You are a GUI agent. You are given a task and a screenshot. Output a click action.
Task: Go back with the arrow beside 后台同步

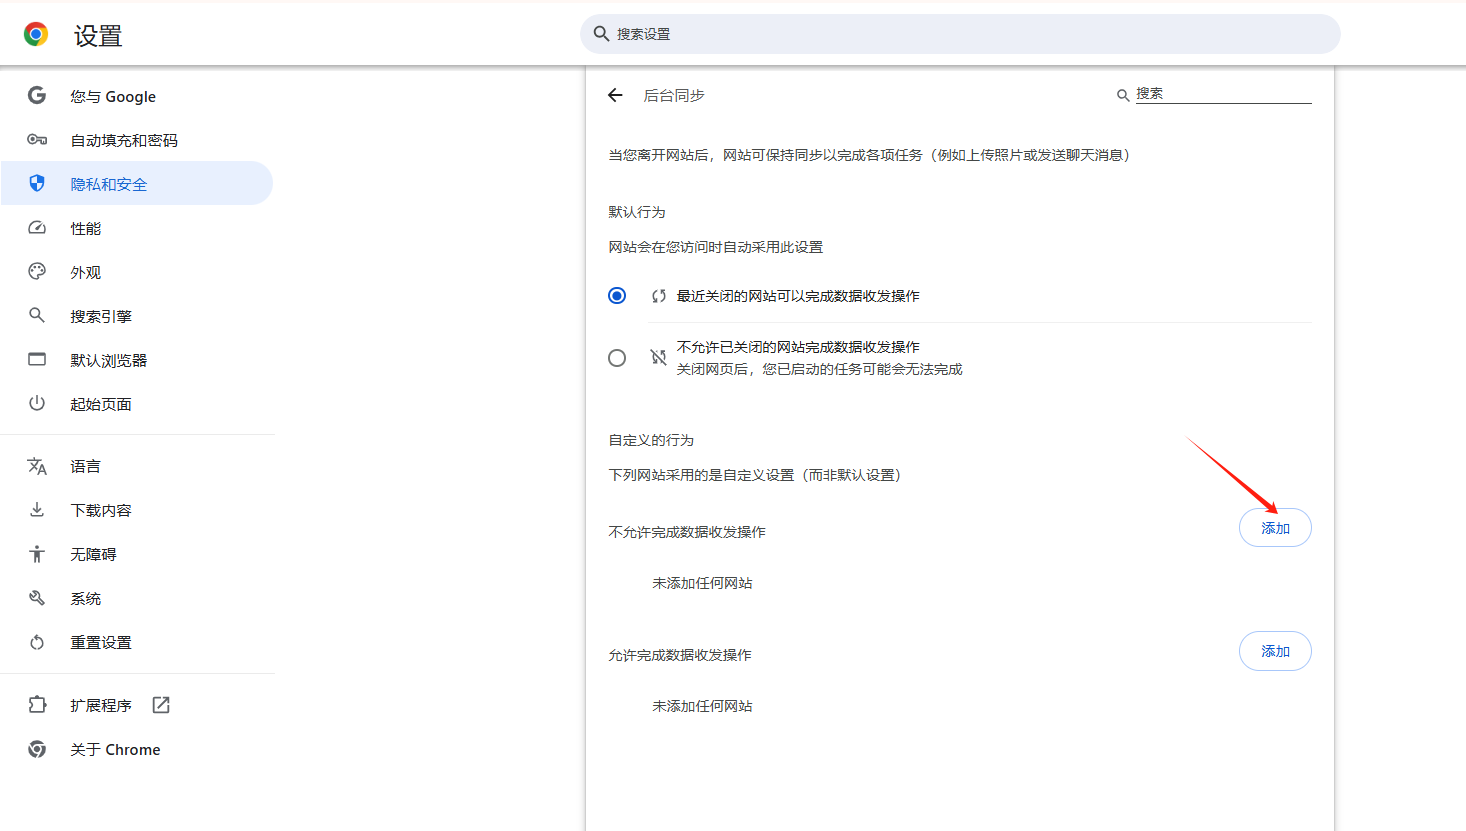[x=615, y=95]
